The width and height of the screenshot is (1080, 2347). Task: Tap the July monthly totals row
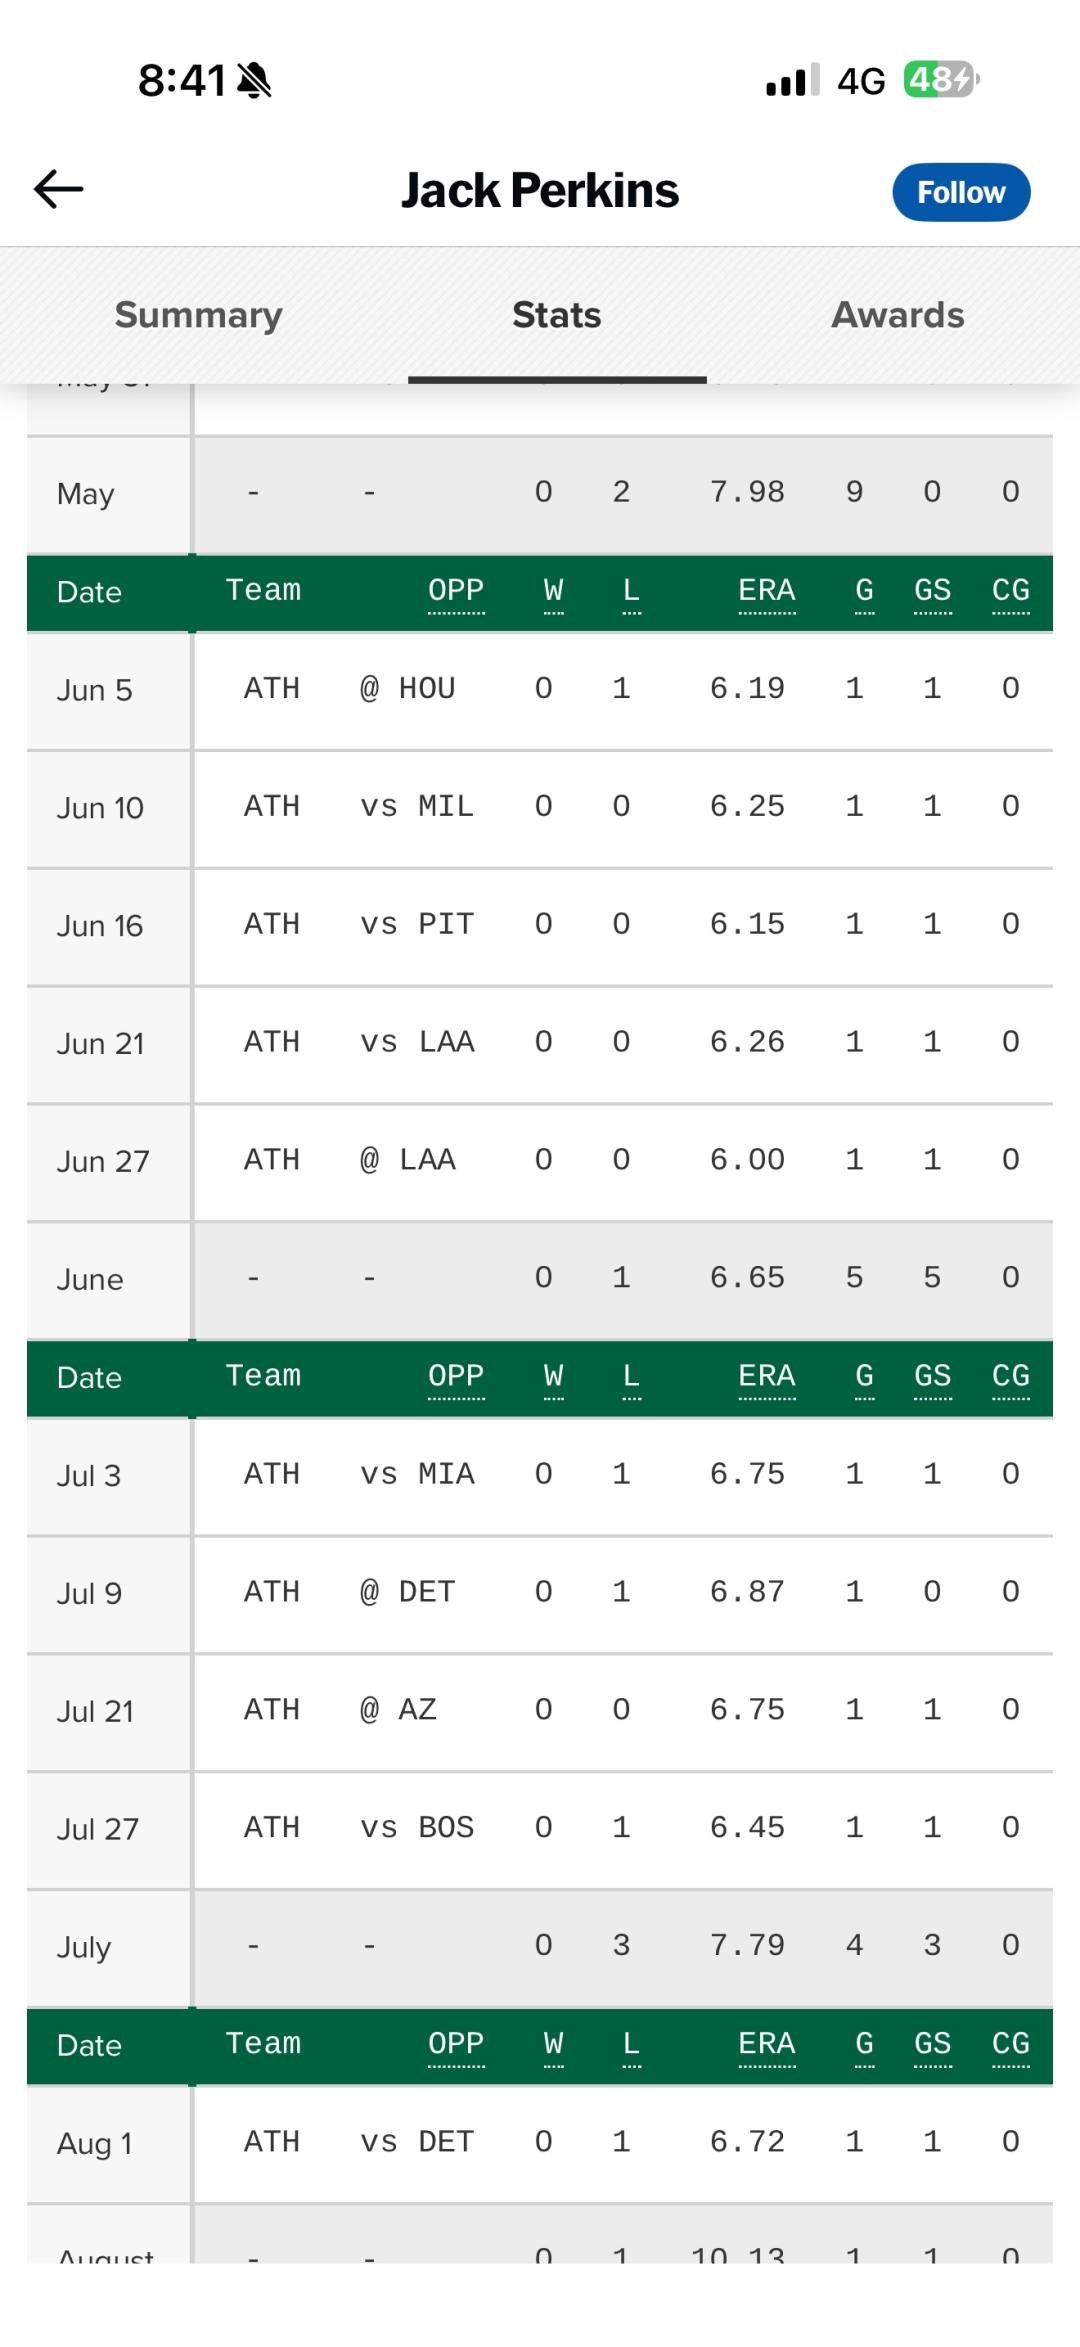(540, 1947)
